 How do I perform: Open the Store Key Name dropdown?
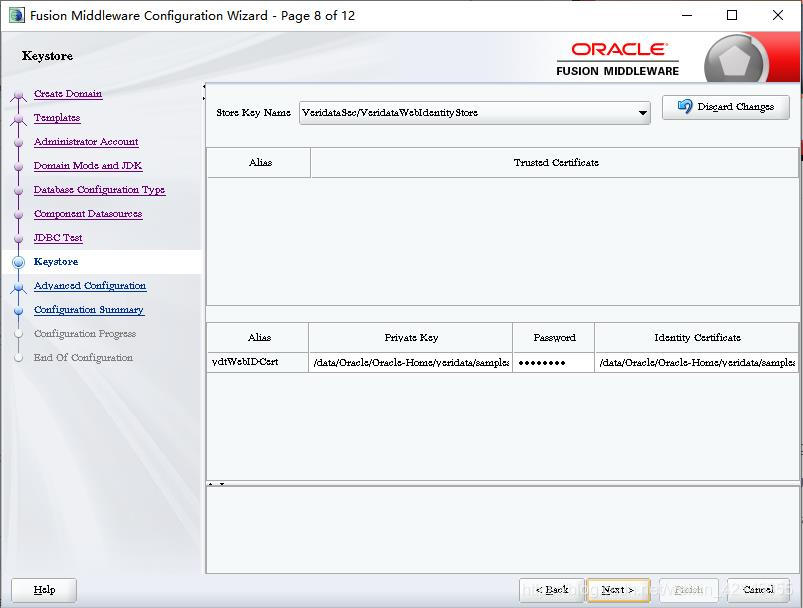[475, 113]
